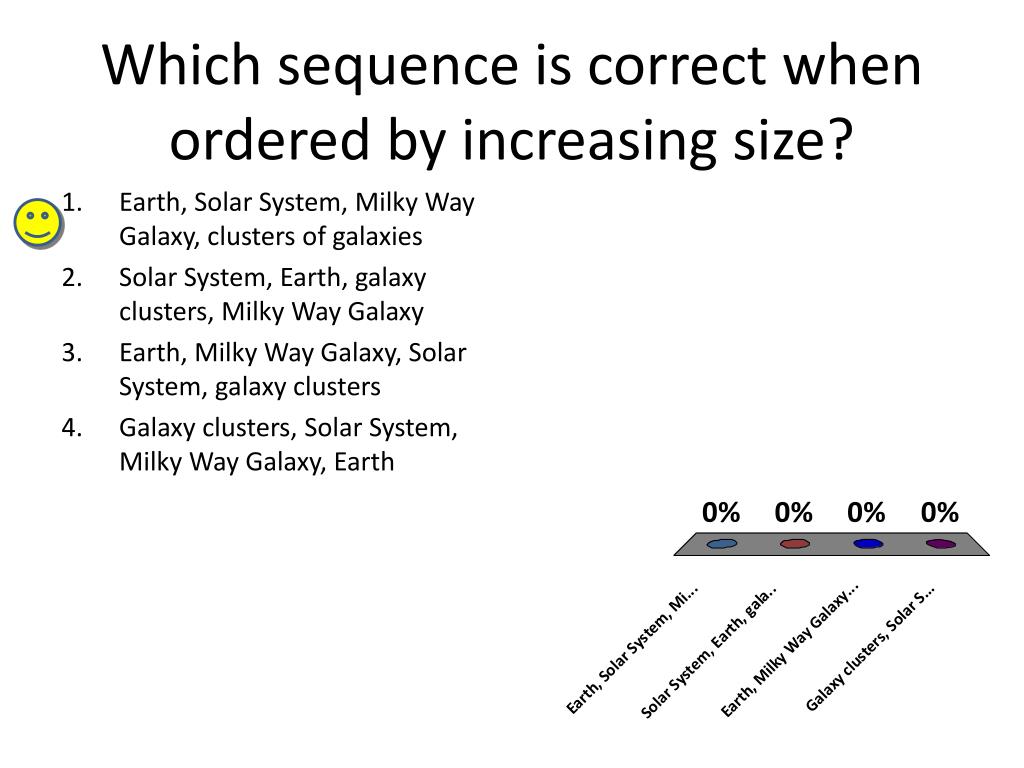This screenshot has width=1024, height=768.
Task: Click the 0% label above the bright blue marker
Action: coord(866,513)
